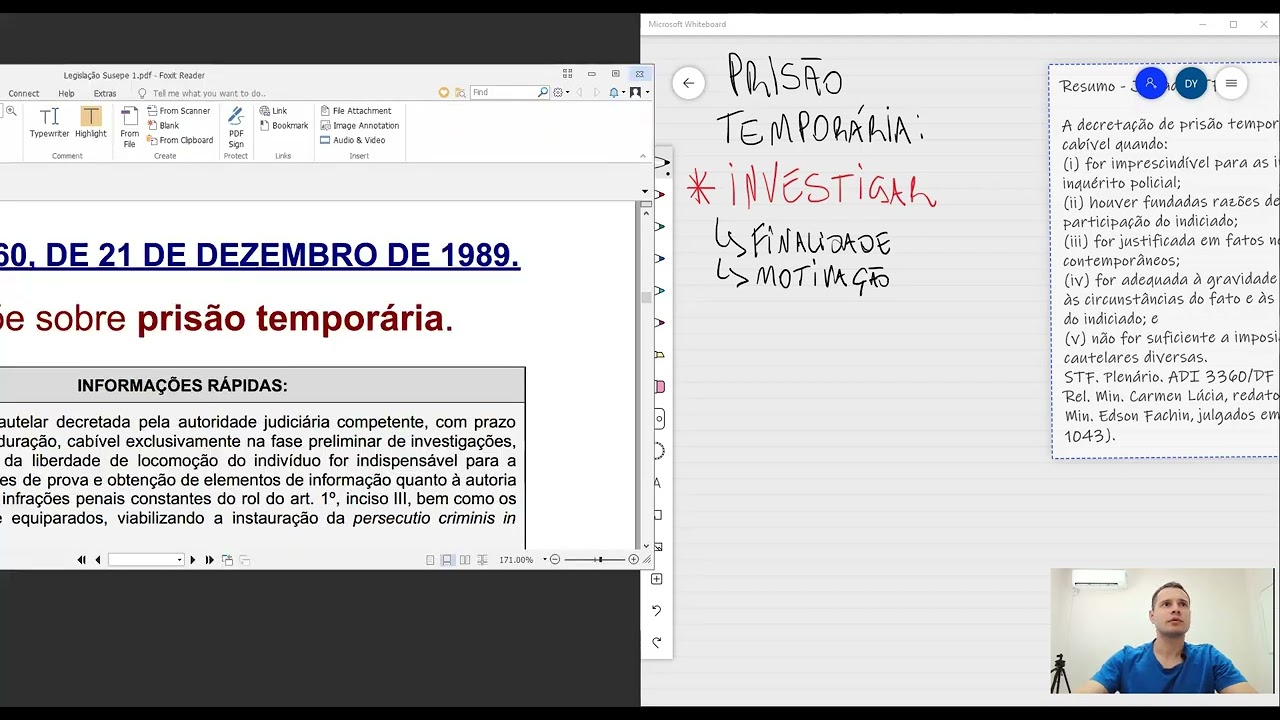Add an Image Annotation
The height and width of the screenshot is (720, 1280).
coord(359,126)
